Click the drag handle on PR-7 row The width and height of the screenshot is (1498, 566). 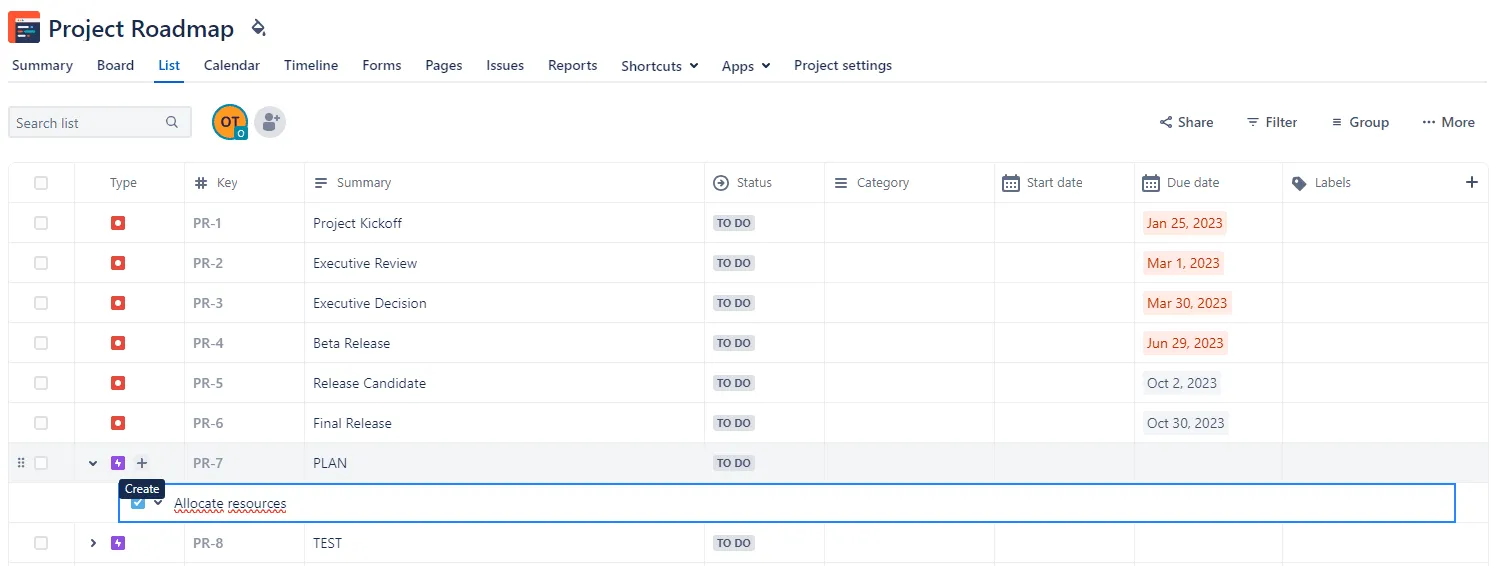click(21, 463)
